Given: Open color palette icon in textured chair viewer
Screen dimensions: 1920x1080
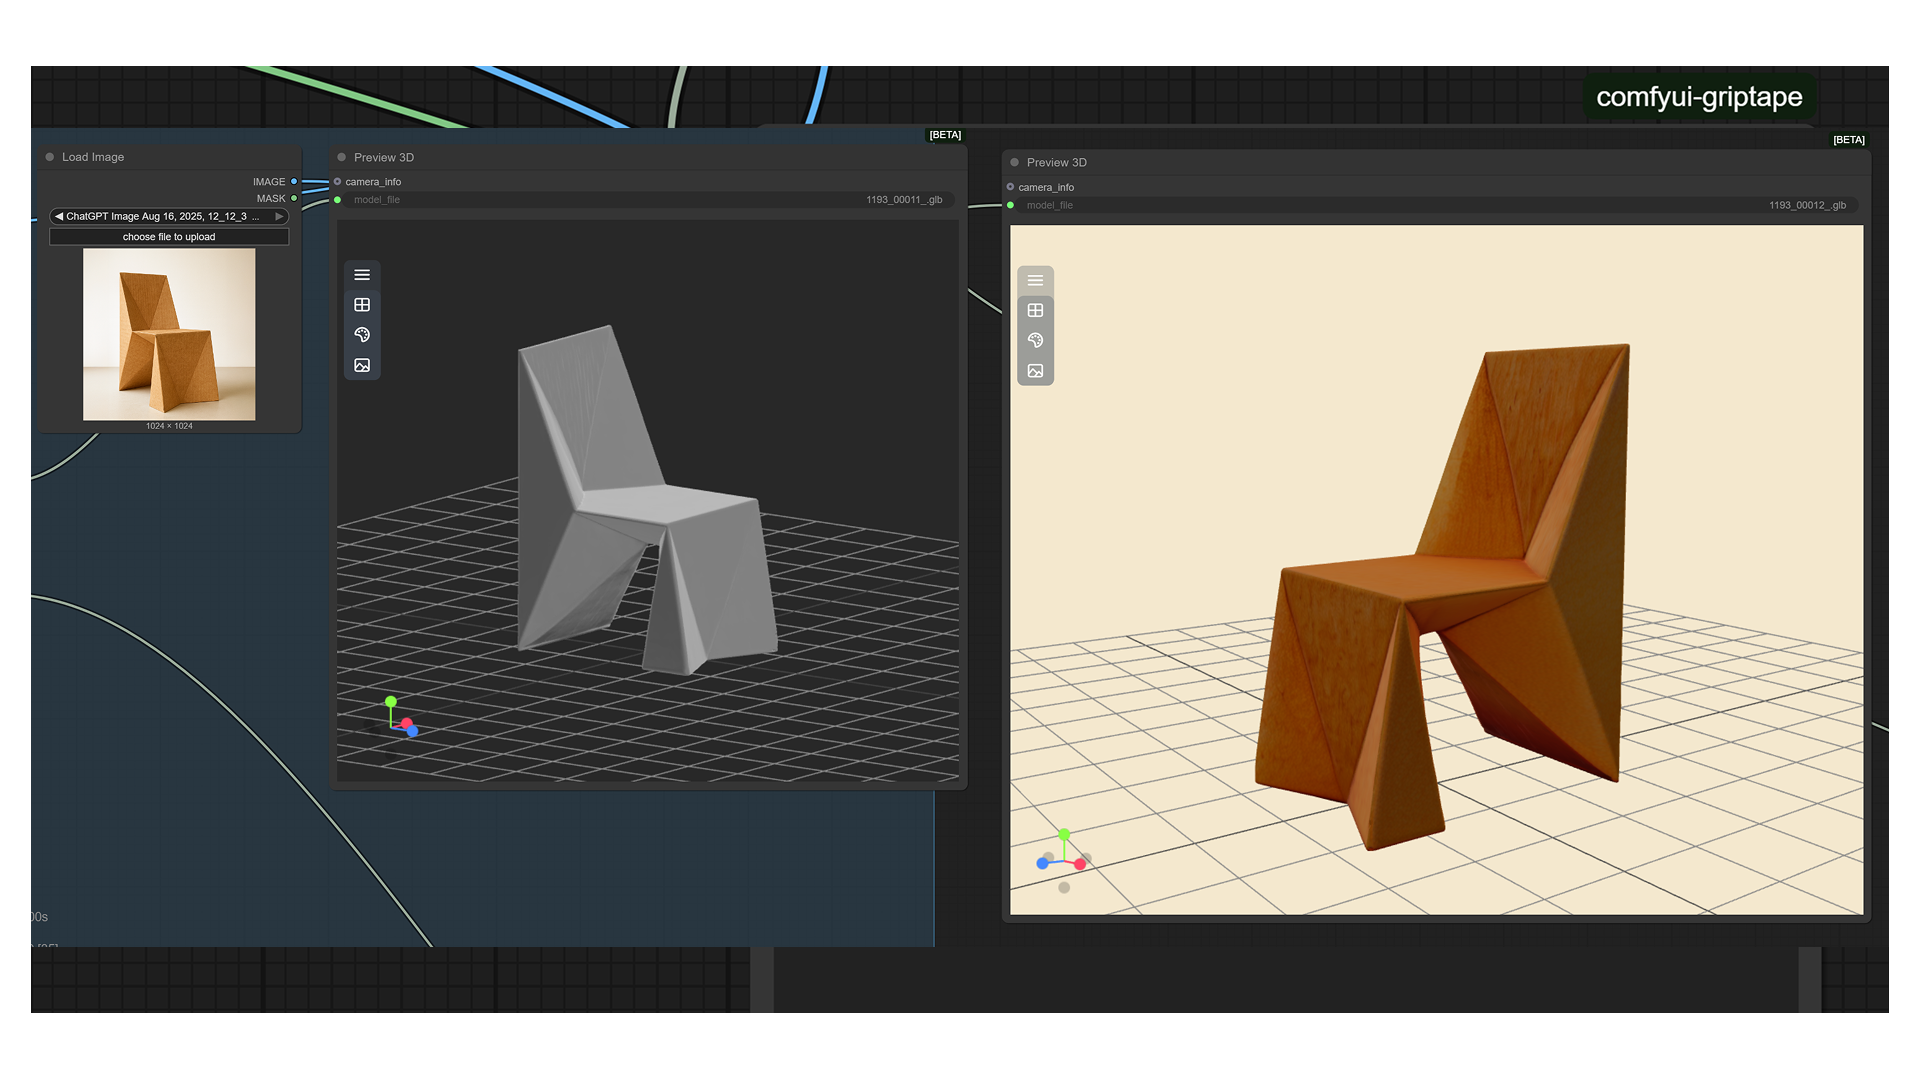Looking at the screenshot, I should coord(1035,341).
